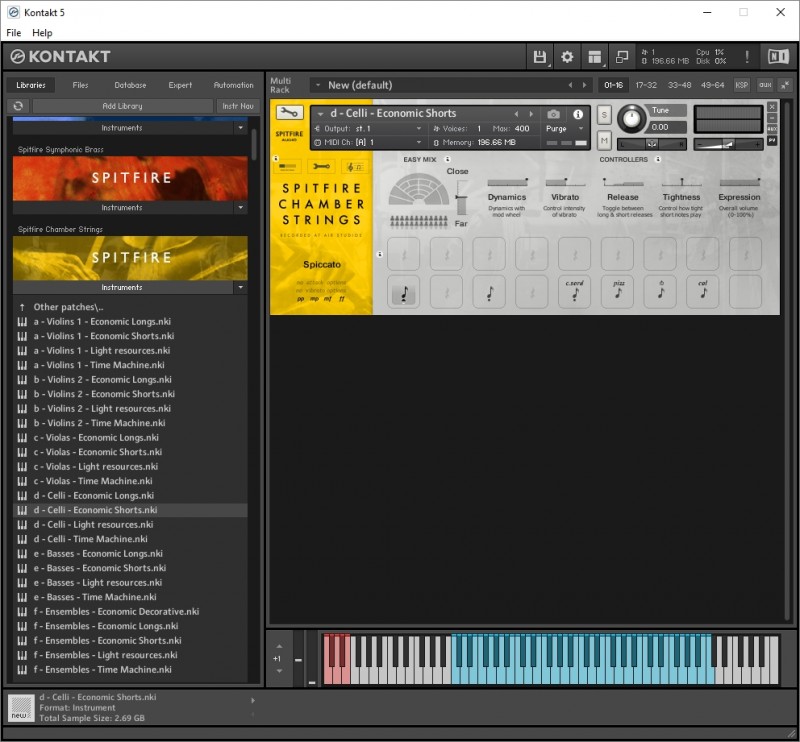Open the save/load files menu icon

point(539,57)
